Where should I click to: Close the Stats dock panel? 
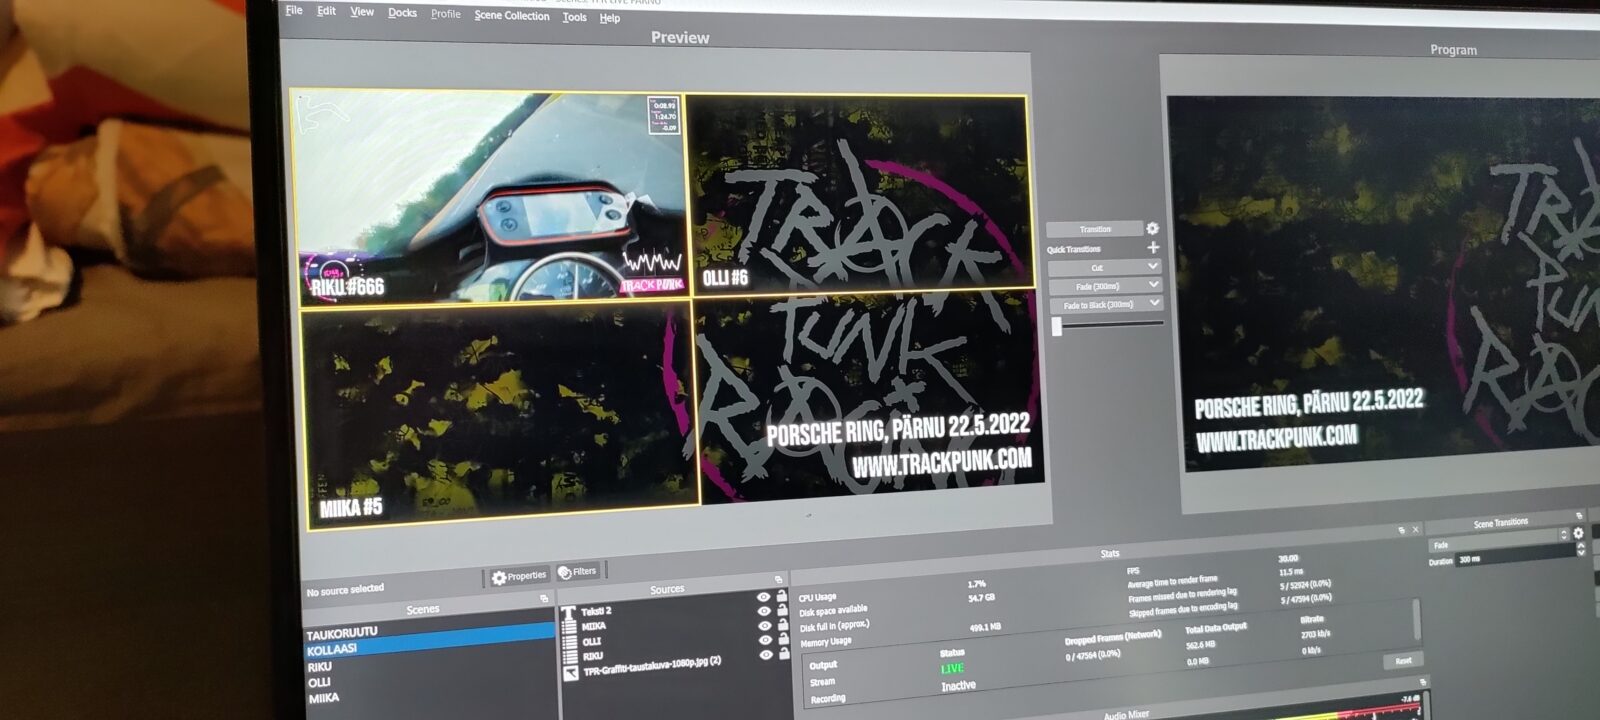pyautogui.click(x=1415, y=530)
